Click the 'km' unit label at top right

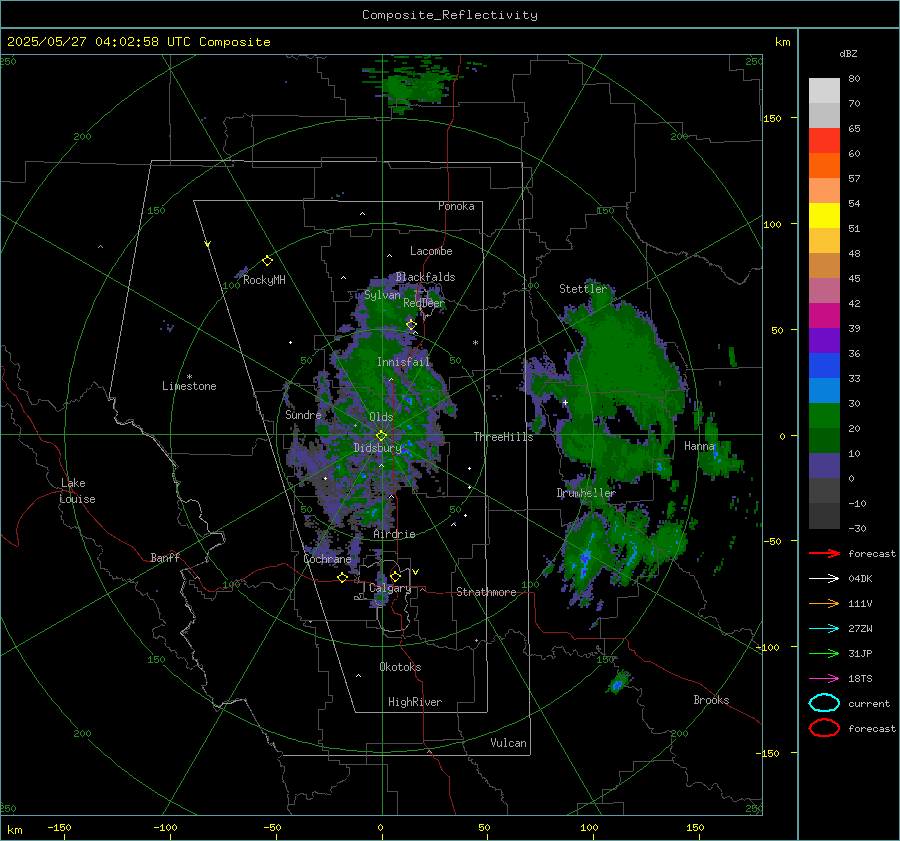782,42
